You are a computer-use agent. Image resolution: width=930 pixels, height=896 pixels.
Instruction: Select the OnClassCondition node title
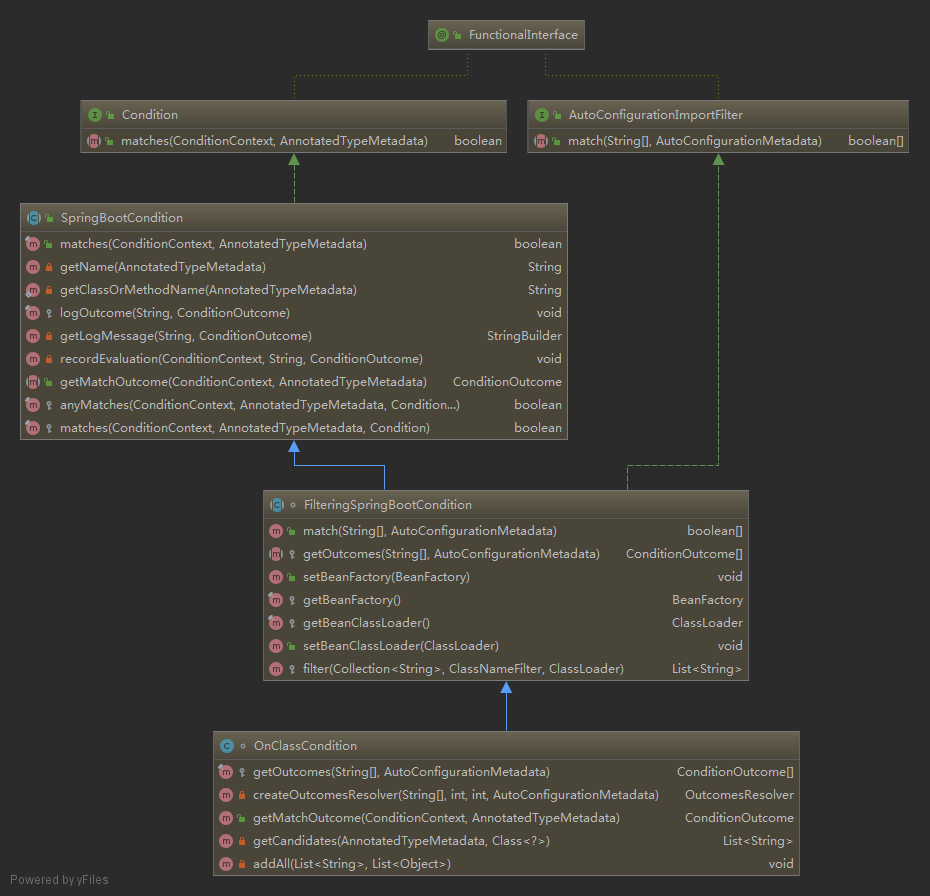click(x=305, y=746)
